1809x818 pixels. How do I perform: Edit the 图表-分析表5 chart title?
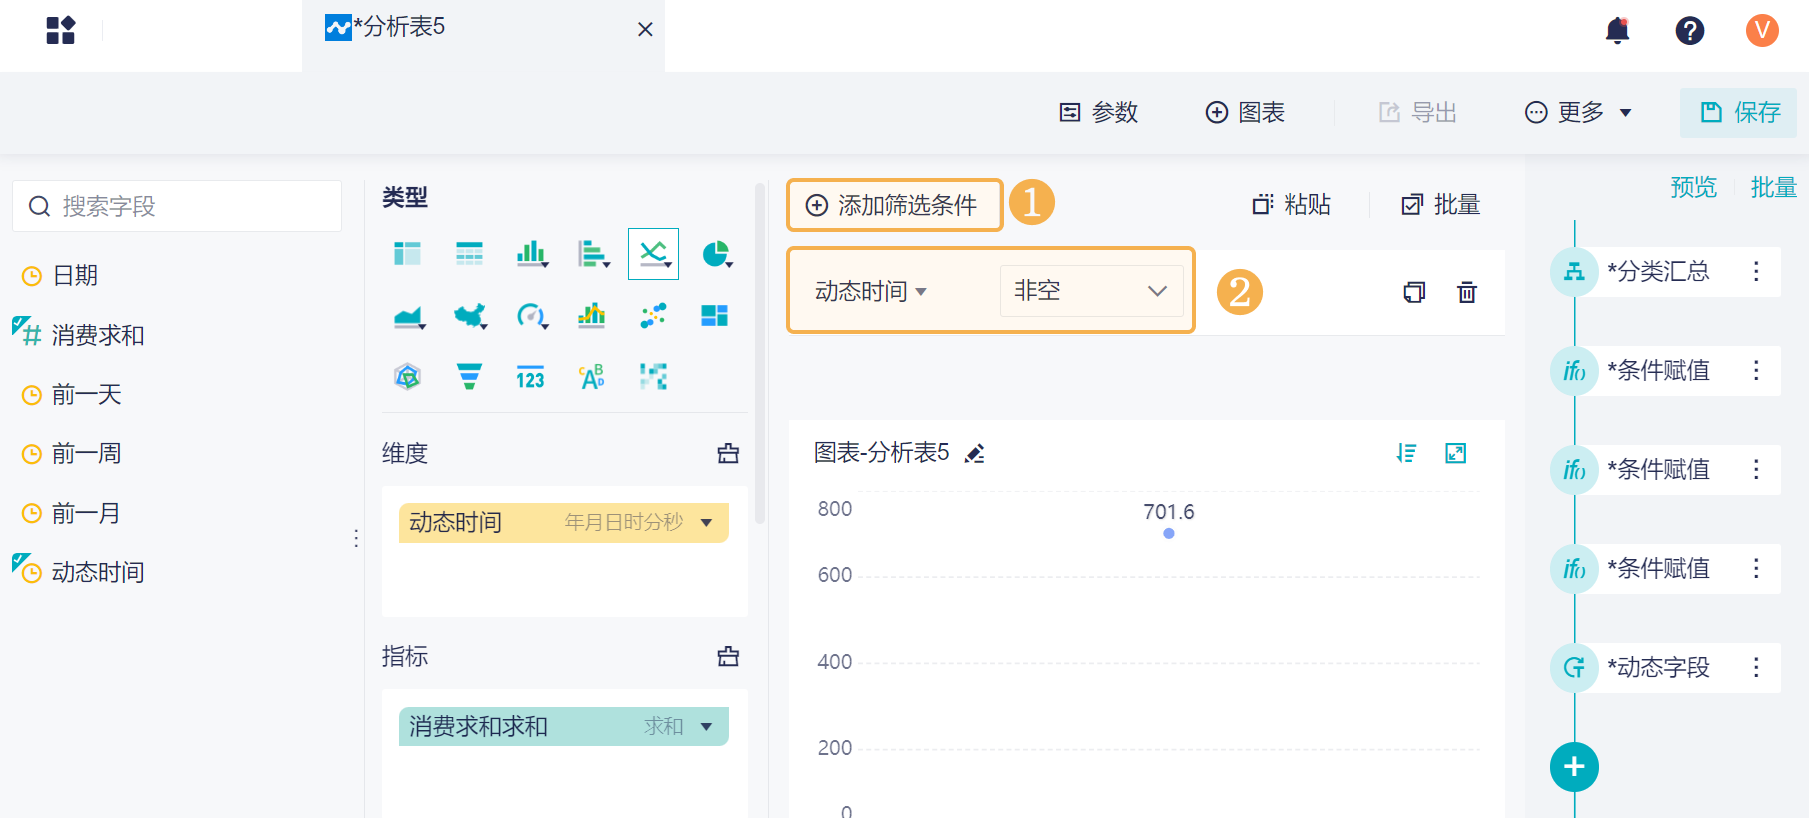975,453
